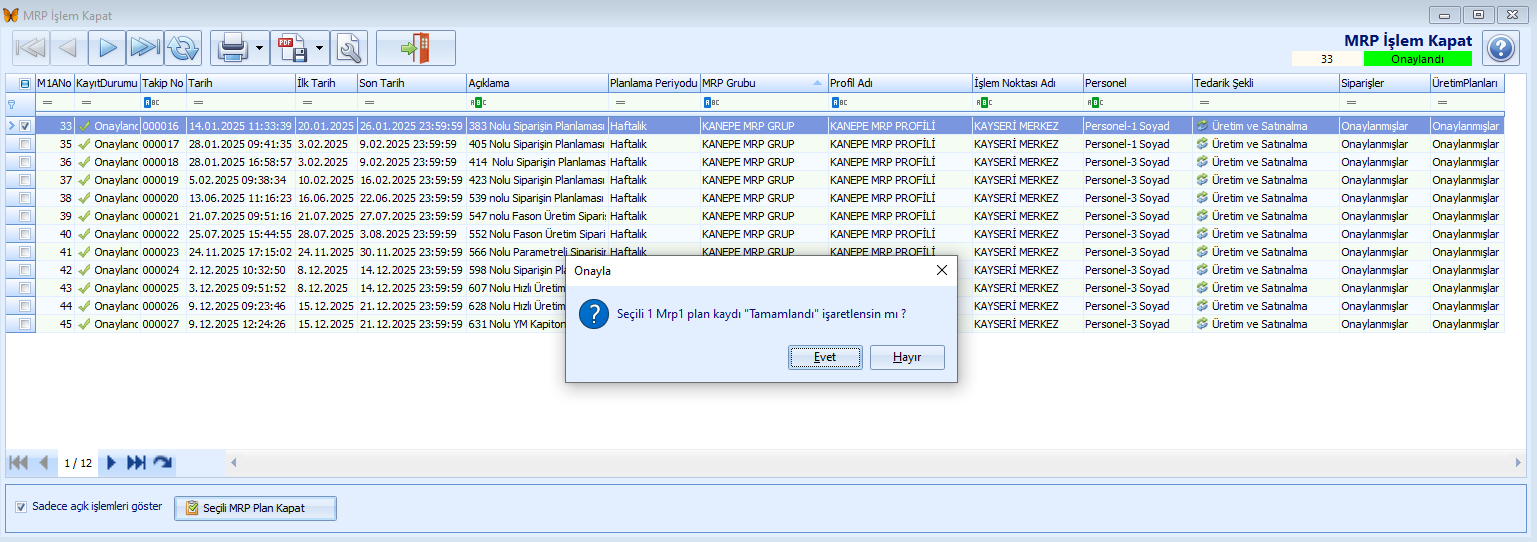
Task: Click the green Onaylandı status field
Action: 1417,59
